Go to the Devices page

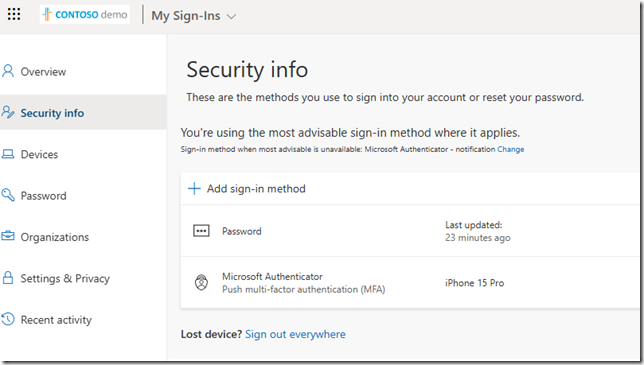(39, 154)
